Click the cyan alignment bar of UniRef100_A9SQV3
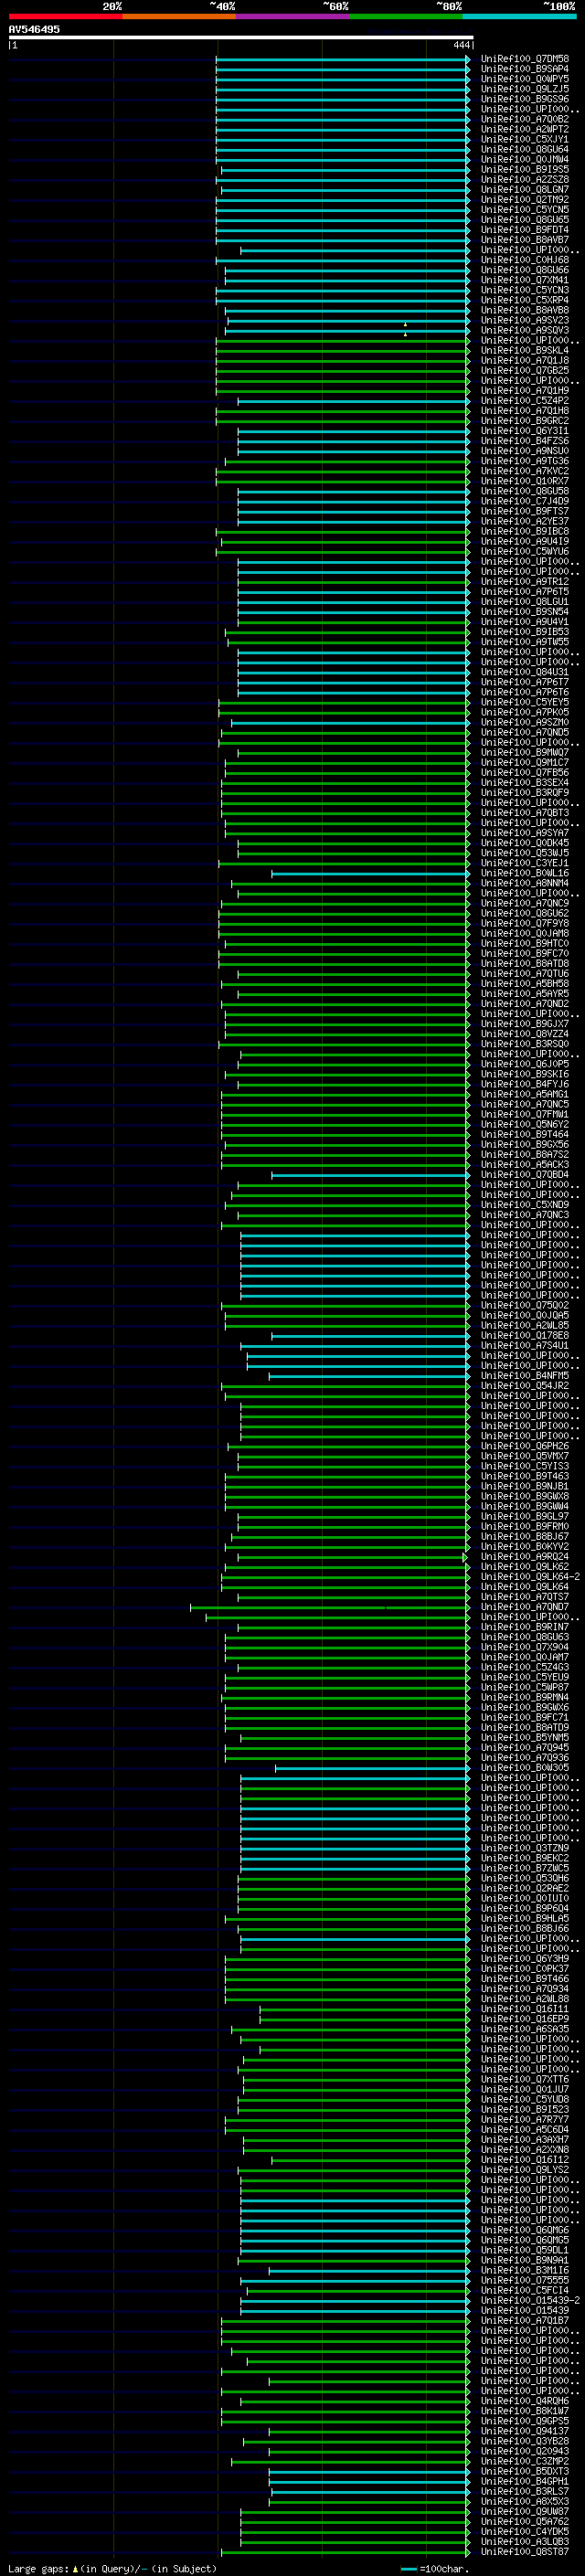The image size is (585, 2576). [347, 331]
